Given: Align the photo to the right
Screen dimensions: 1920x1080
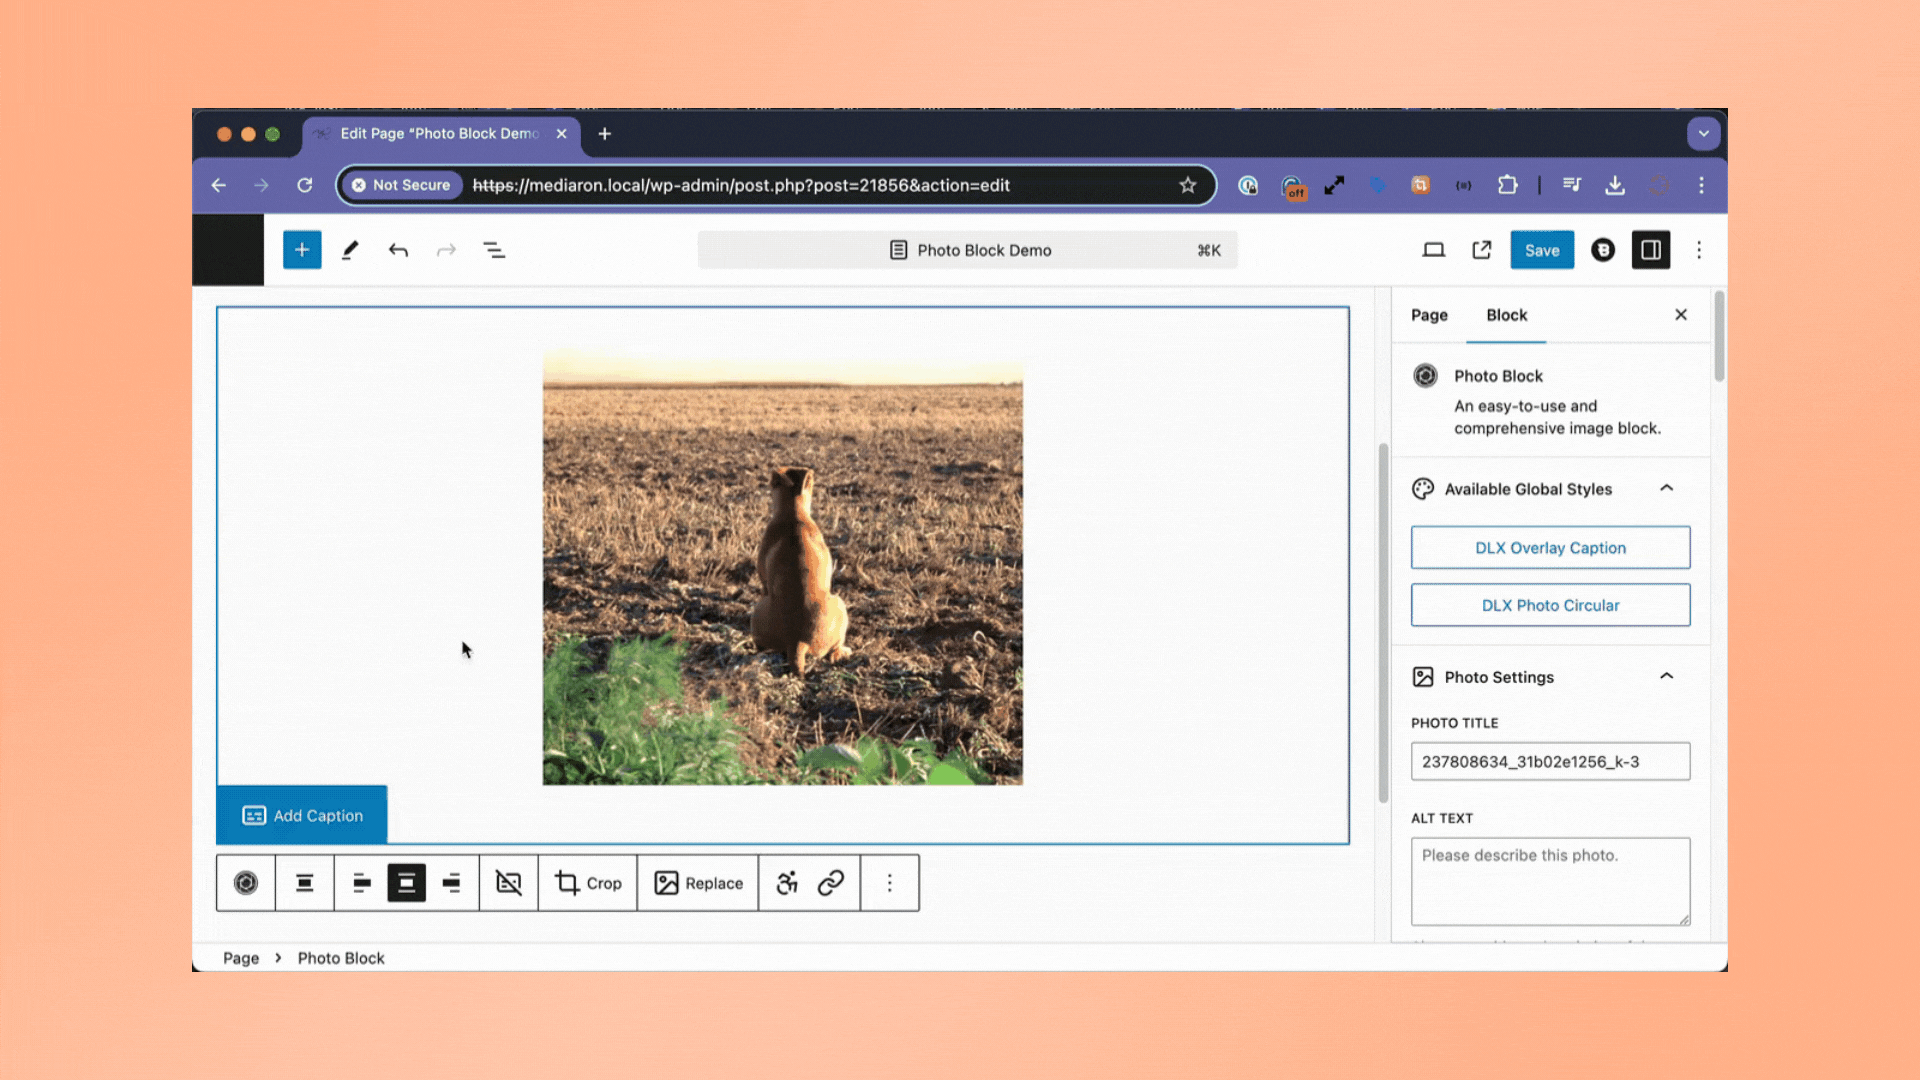Looking at the screenshot, I should click(x=451, y=883).
